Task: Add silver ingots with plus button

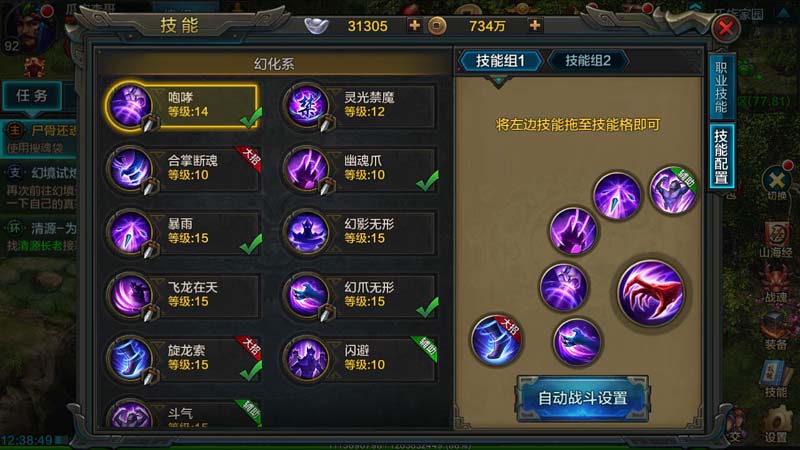Action: pos(414,25)
